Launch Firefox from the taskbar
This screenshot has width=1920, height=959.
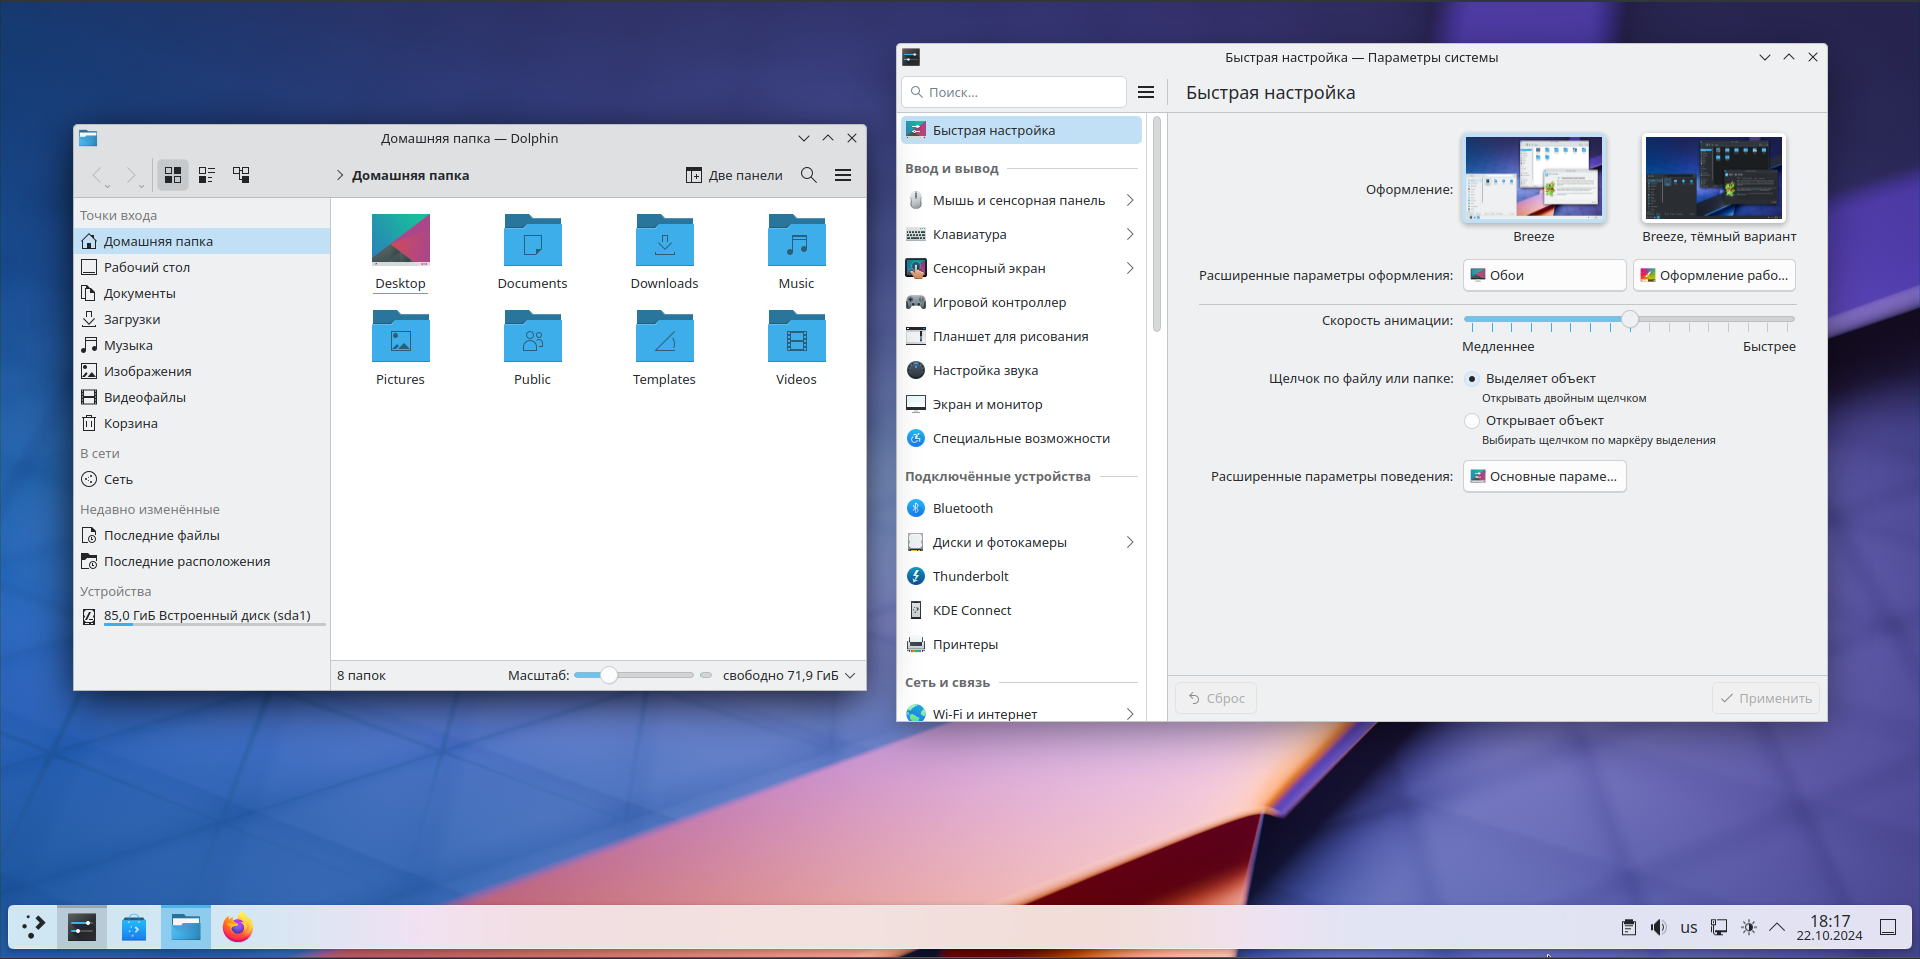point(237,928)
